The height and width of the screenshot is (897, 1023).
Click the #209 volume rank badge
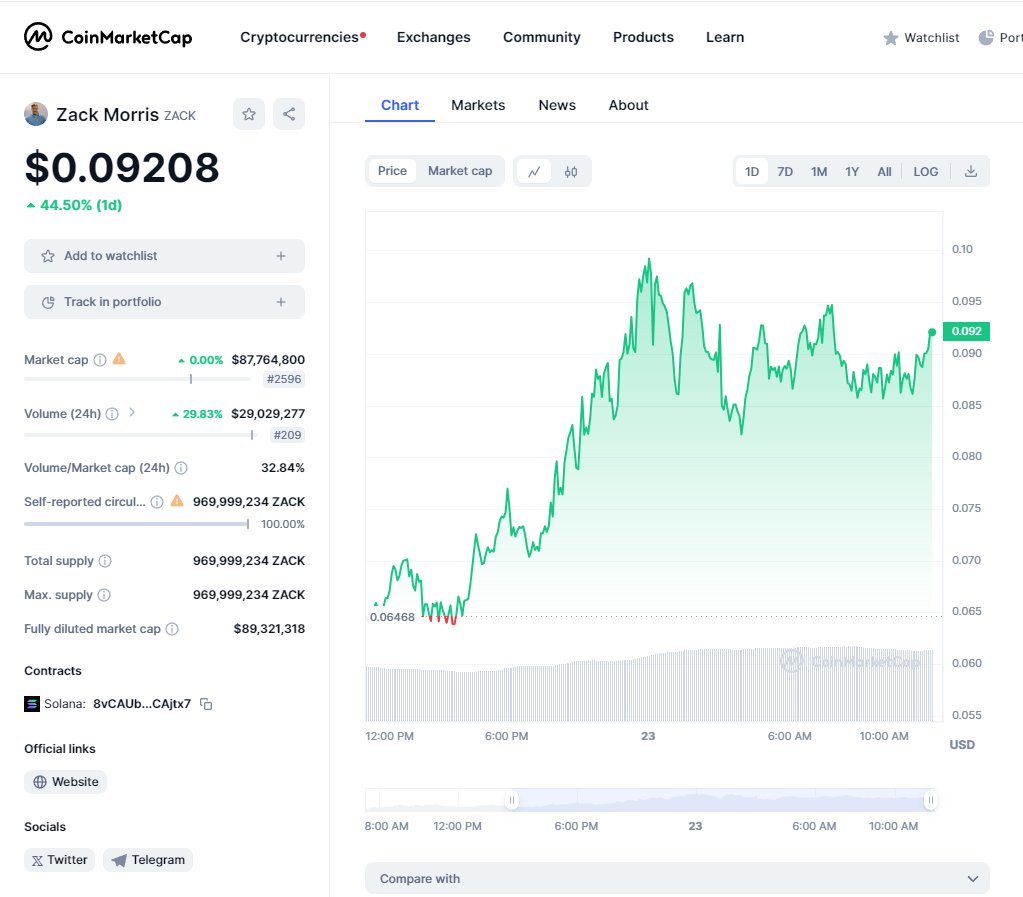click(x=287, y=435)
